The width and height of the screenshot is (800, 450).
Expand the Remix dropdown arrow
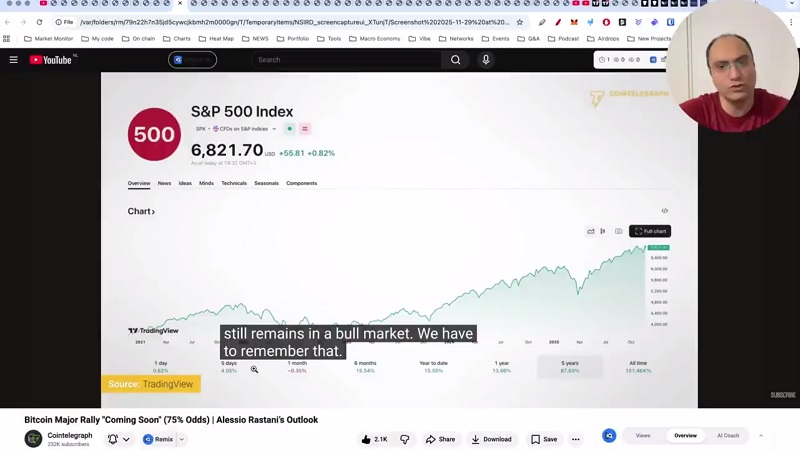click(181, 439)
